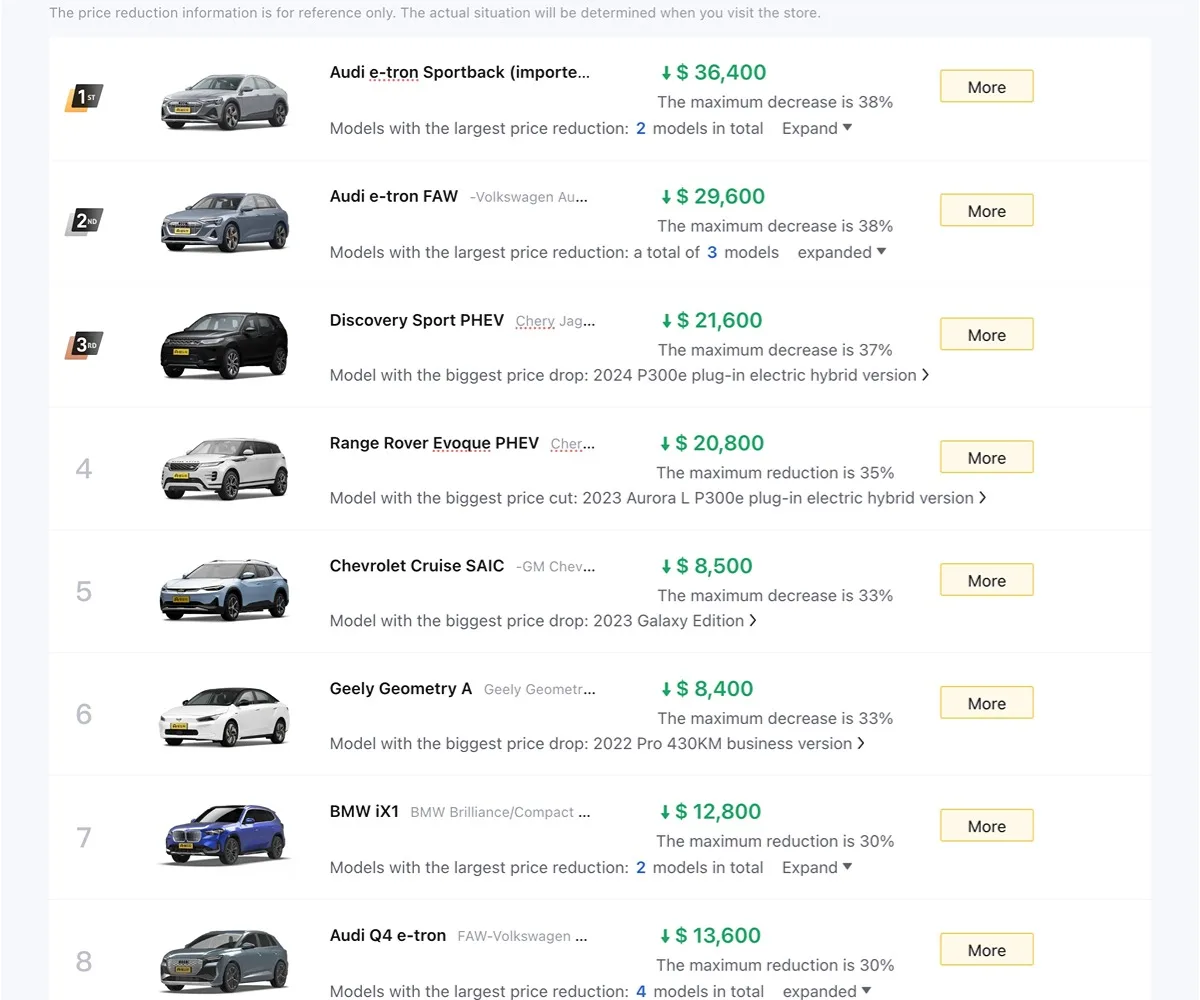
Task: Expand the BMW iX1 models list
Action: (x=817, y=867)
